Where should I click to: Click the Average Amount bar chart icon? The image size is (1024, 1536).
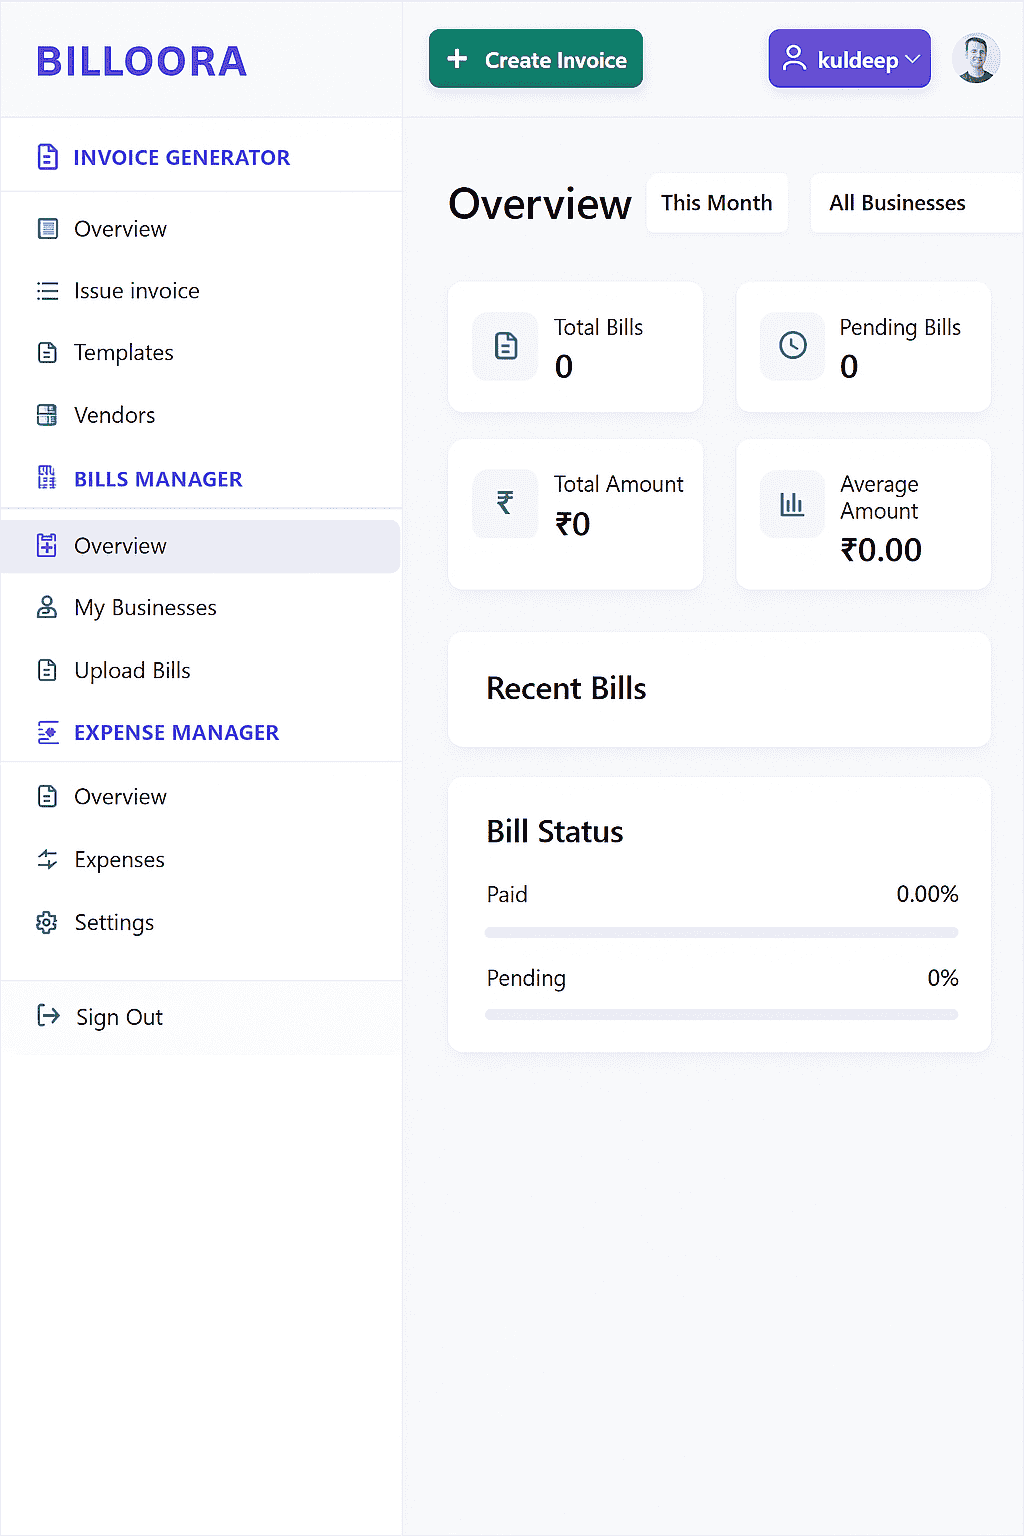pos(792,504)
